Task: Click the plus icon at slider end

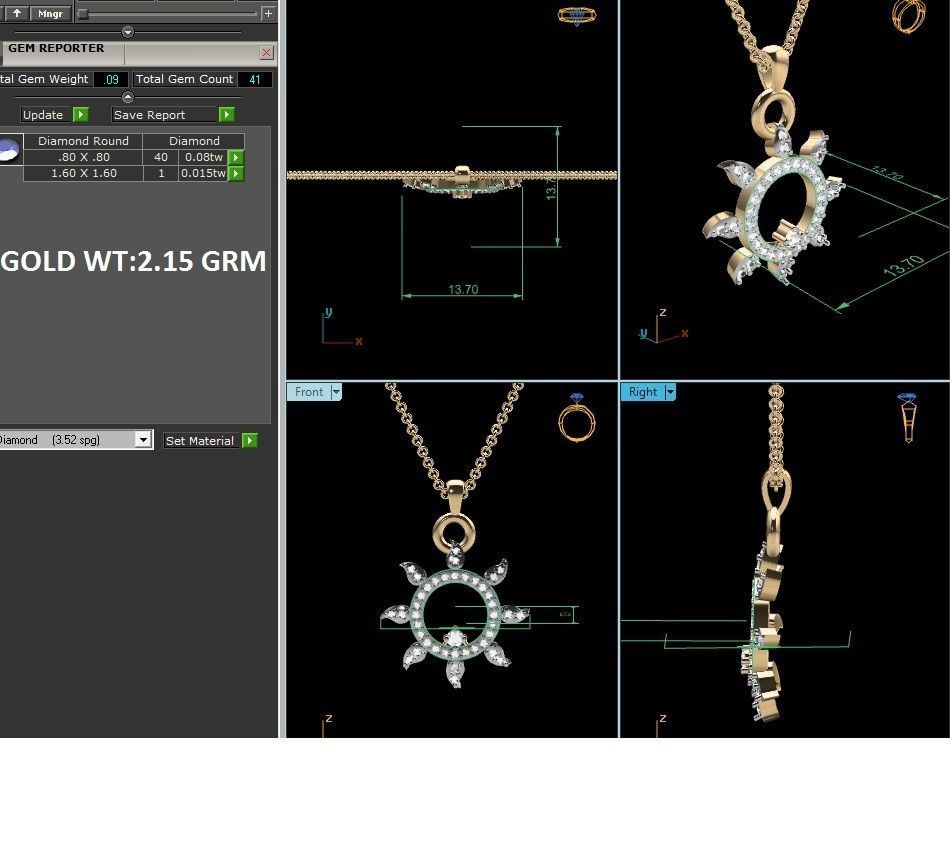Action: tap(268, 13)
